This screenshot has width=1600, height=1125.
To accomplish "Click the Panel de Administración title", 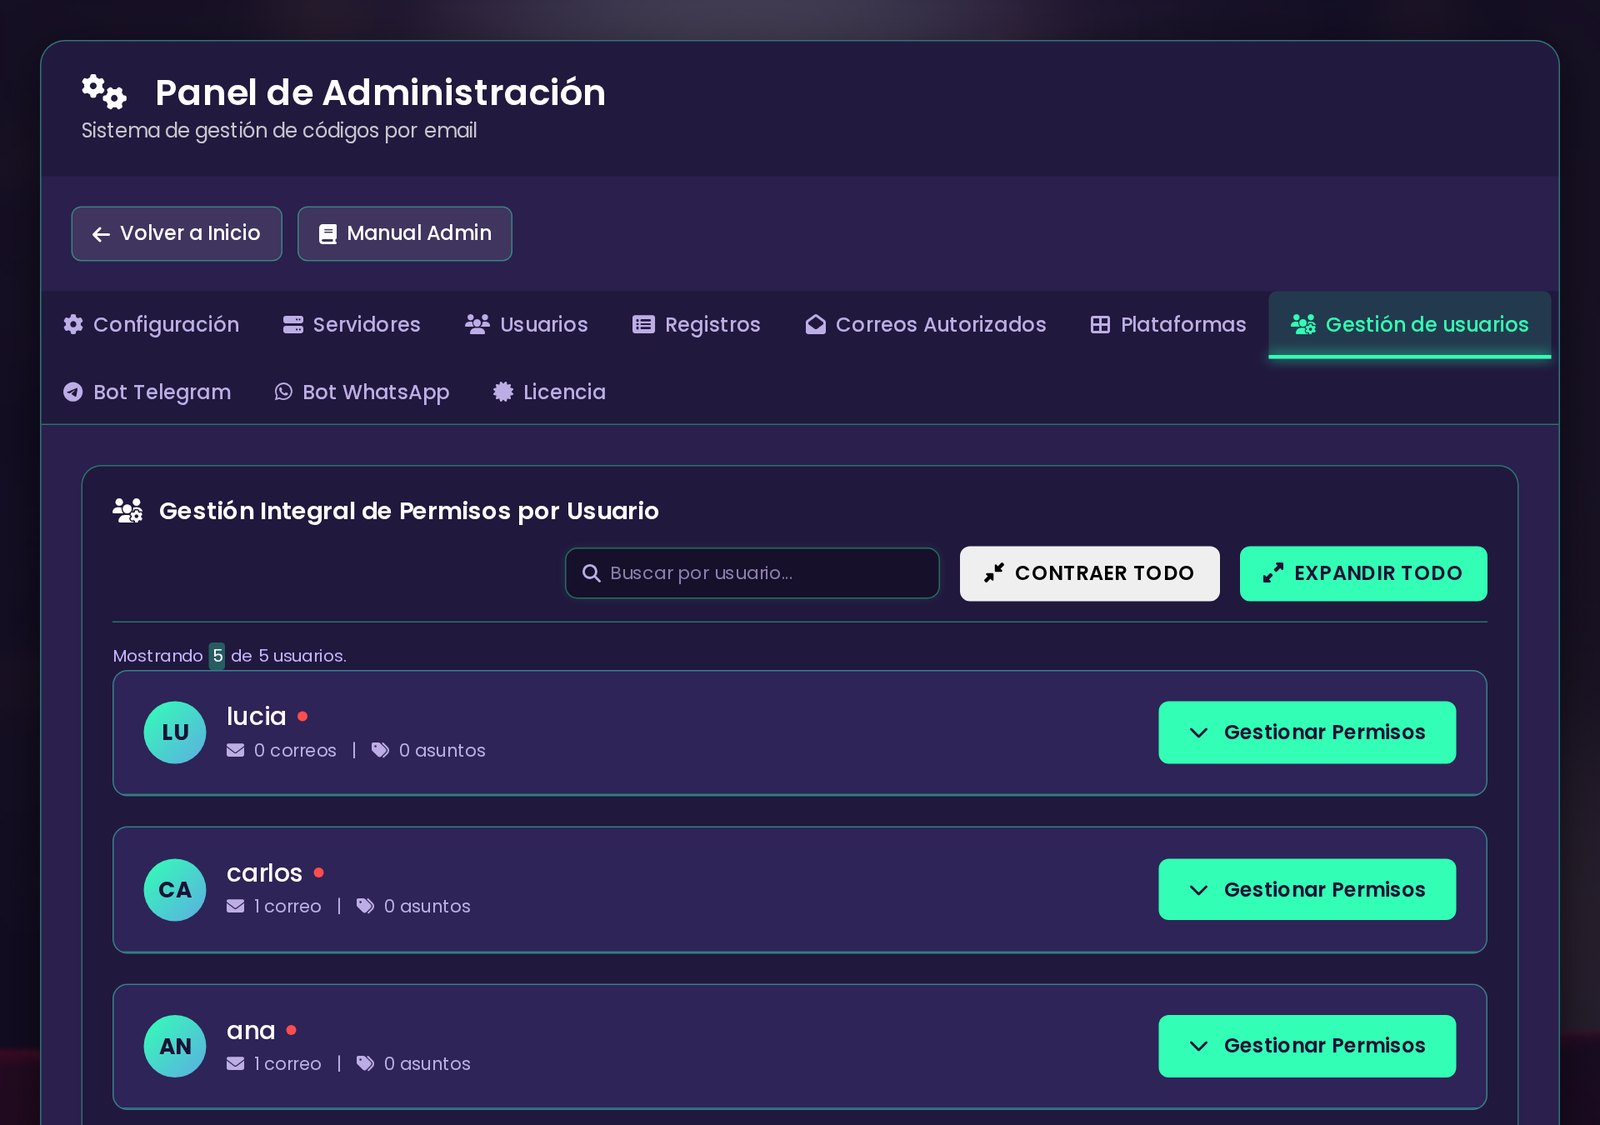I will pyautogui.click(x=380, y=92).
